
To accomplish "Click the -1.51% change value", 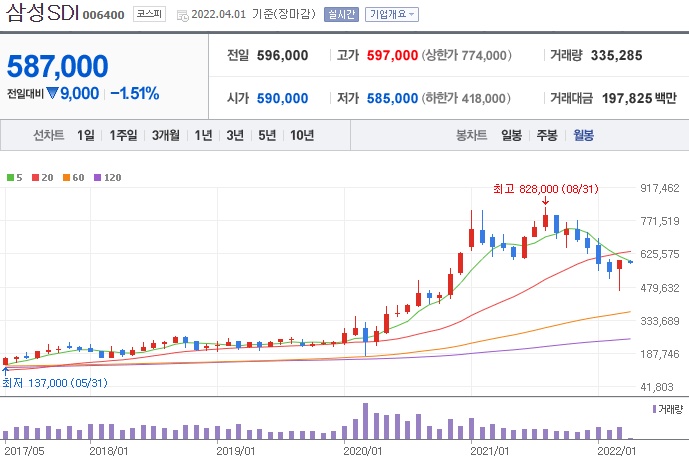I will click(134, 94).
